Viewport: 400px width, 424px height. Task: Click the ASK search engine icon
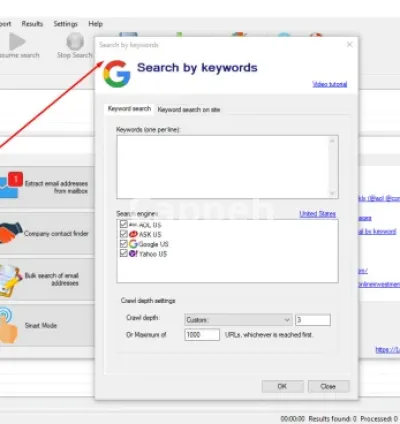(x=133, y=234)
